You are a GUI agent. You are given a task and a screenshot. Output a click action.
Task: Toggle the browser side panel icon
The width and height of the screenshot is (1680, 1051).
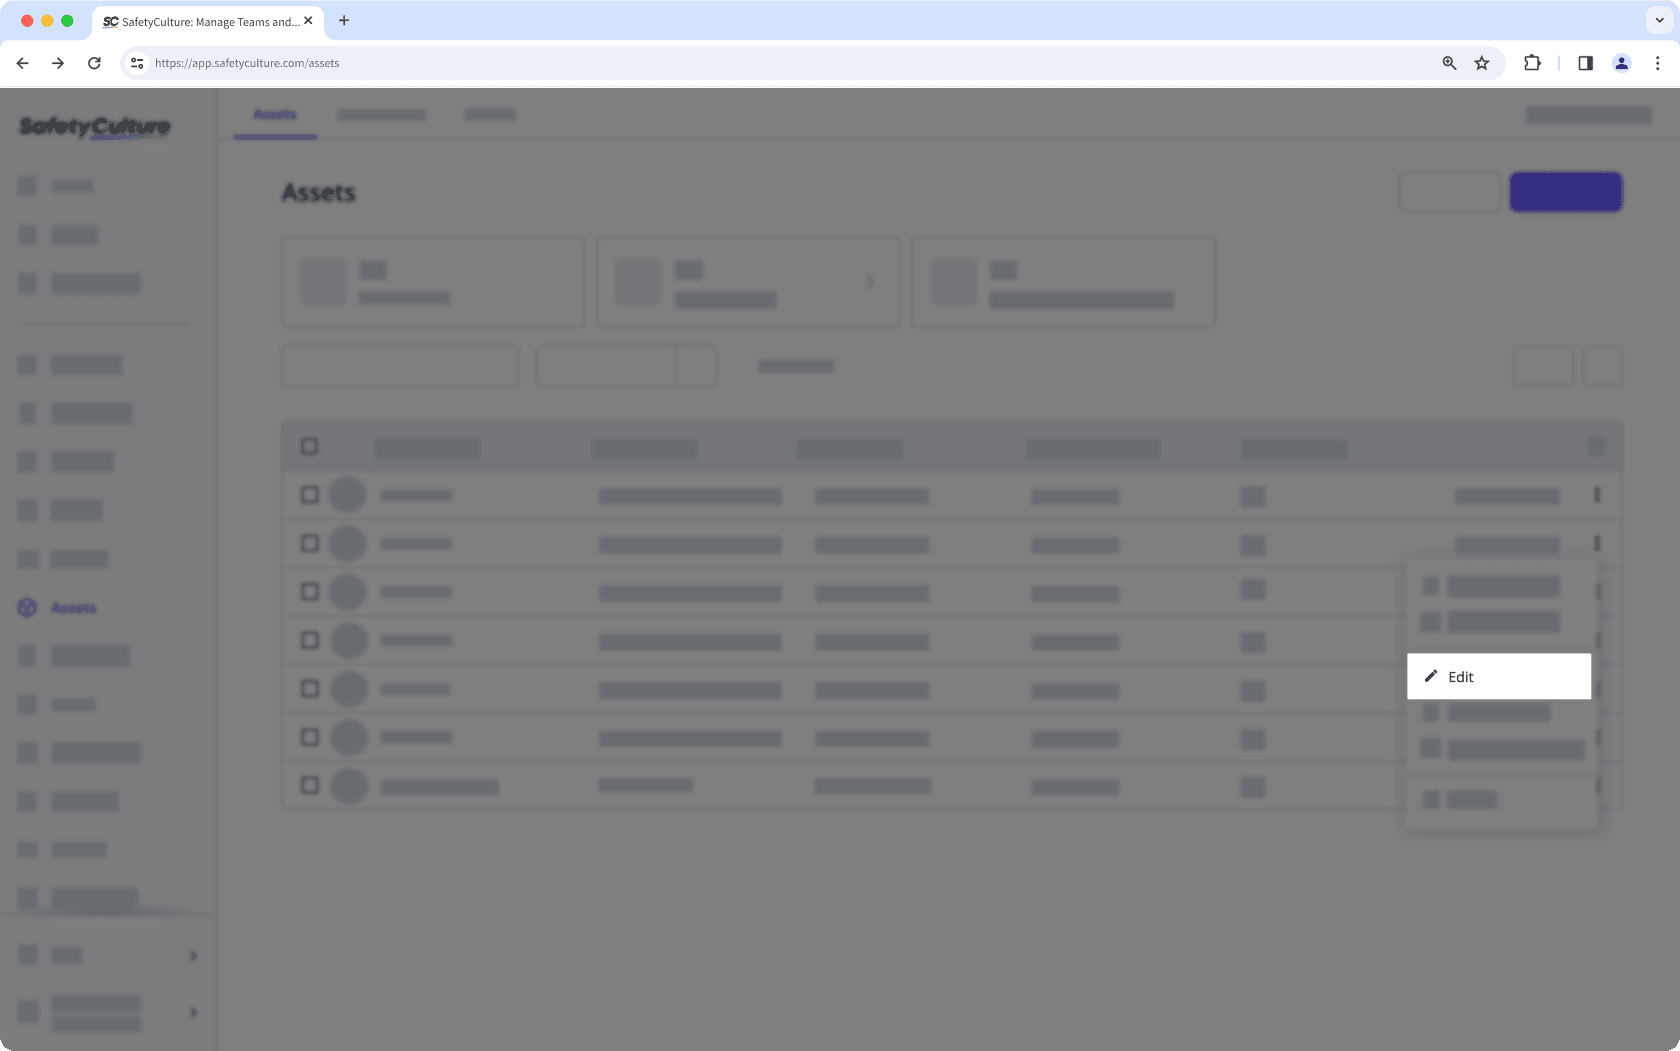tap(1585, 63)
